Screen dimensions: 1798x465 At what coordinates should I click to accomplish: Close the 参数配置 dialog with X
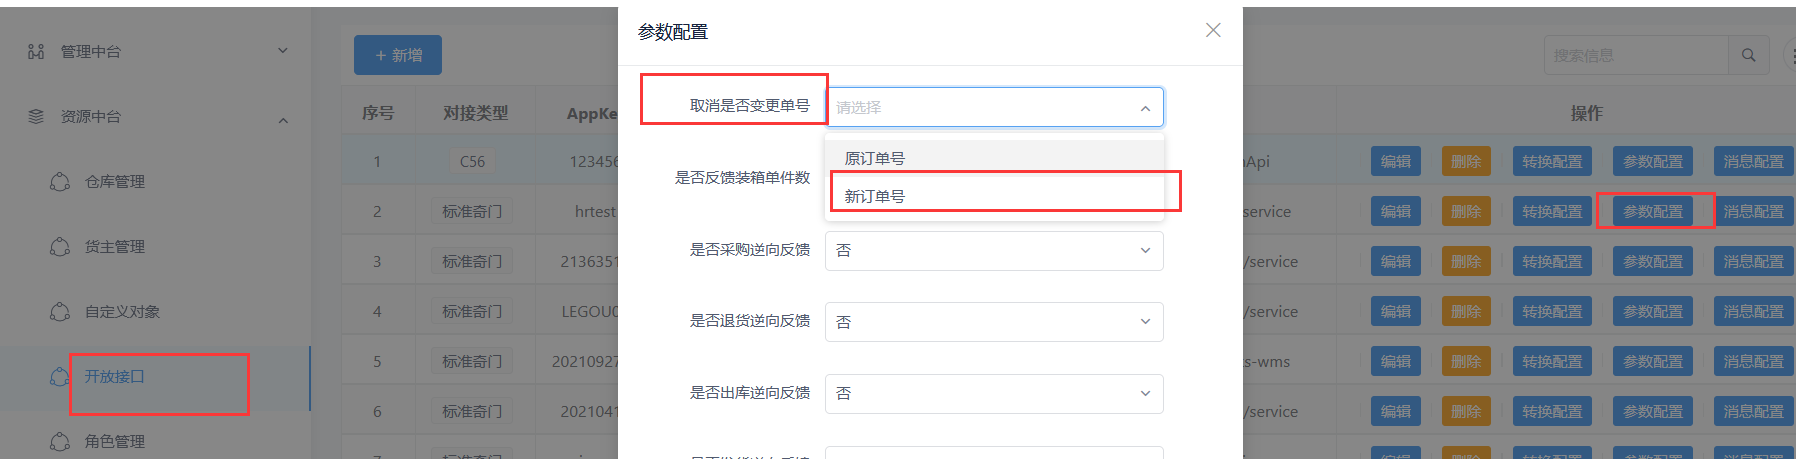tap(1213, 30)
